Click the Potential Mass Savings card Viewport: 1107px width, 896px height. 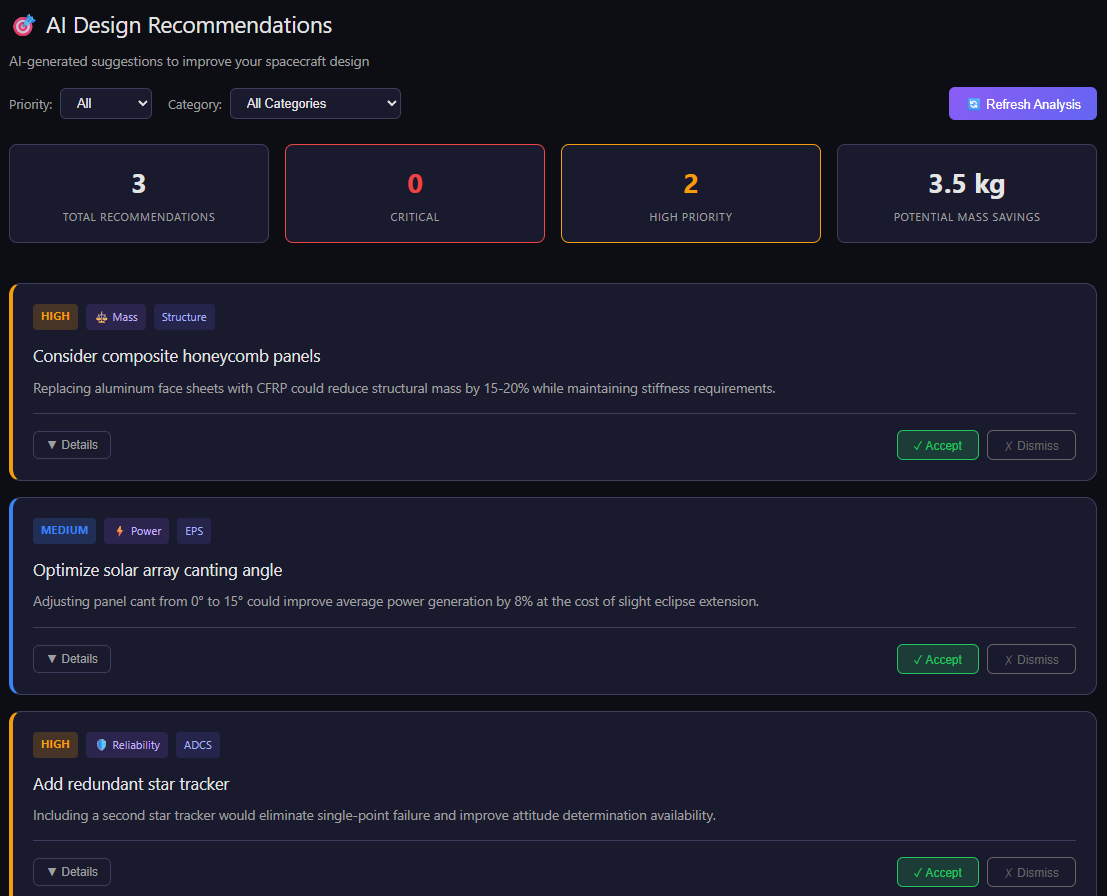coord(966,194)
